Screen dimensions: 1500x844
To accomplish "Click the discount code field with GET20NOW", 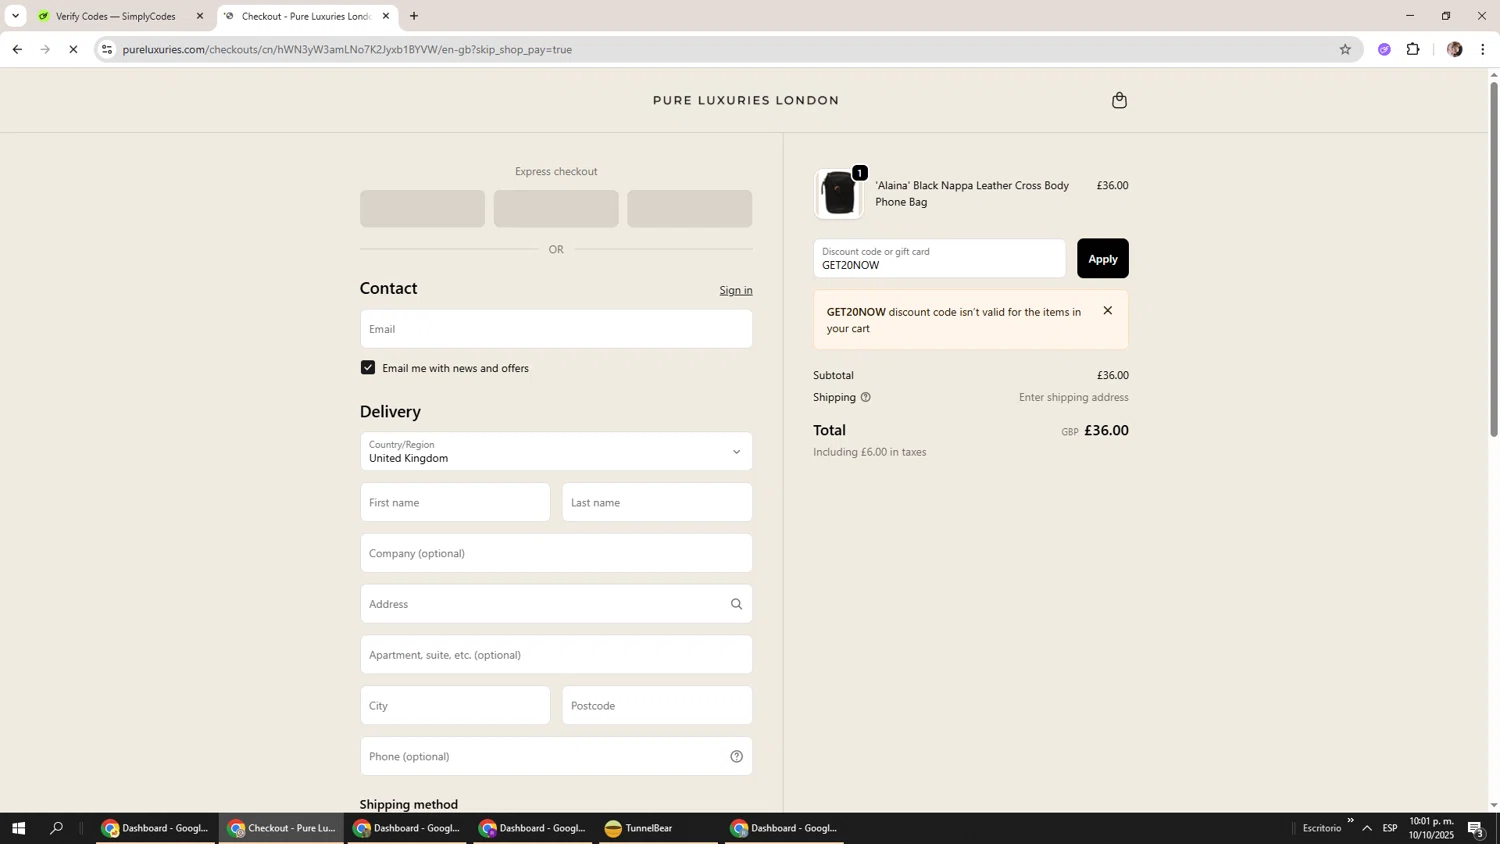I will click(x=940, y=259).
